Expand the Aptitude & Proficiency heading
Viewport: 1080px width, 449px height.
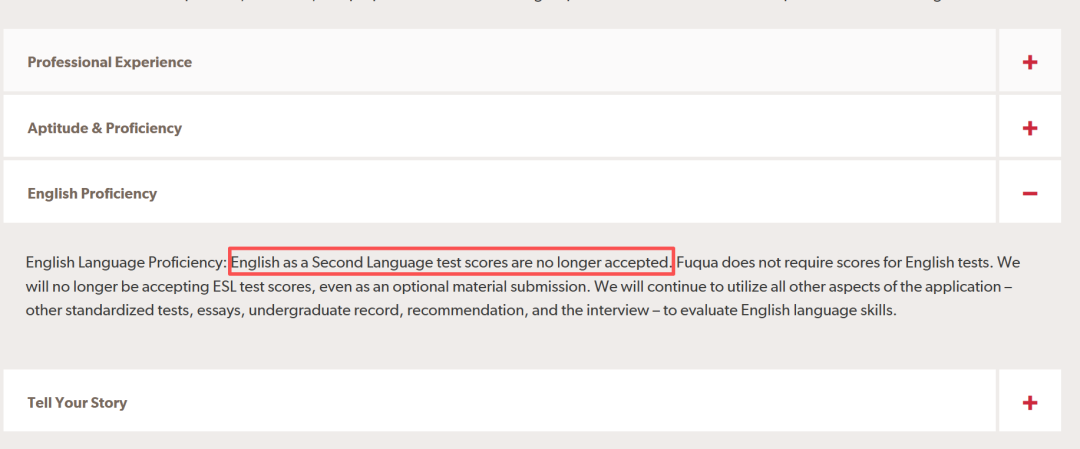pos(104,128)
